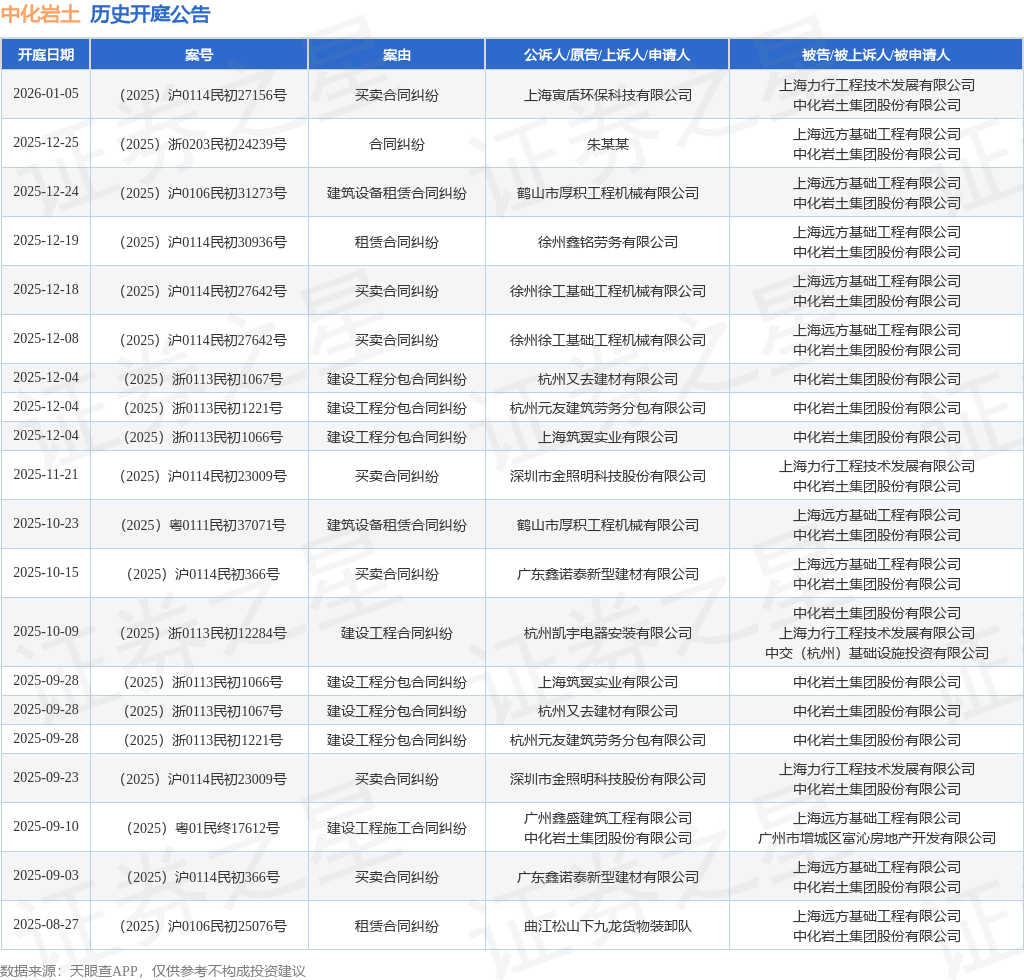Click 广东鑫诺泰新型建材有限公司 in the 2025-09-03 row
This screenshot has width=1024, height=980.
(x=607, y=877)
